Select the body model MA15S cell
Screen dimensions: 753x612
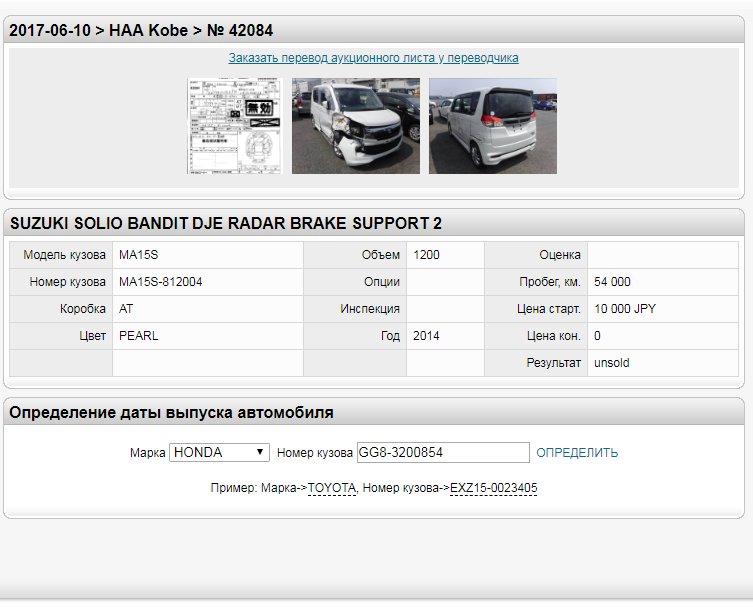pos(208,255)
